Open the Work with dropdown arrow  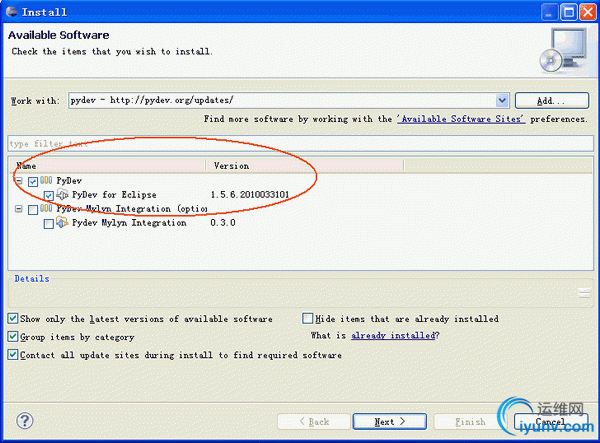502,101
